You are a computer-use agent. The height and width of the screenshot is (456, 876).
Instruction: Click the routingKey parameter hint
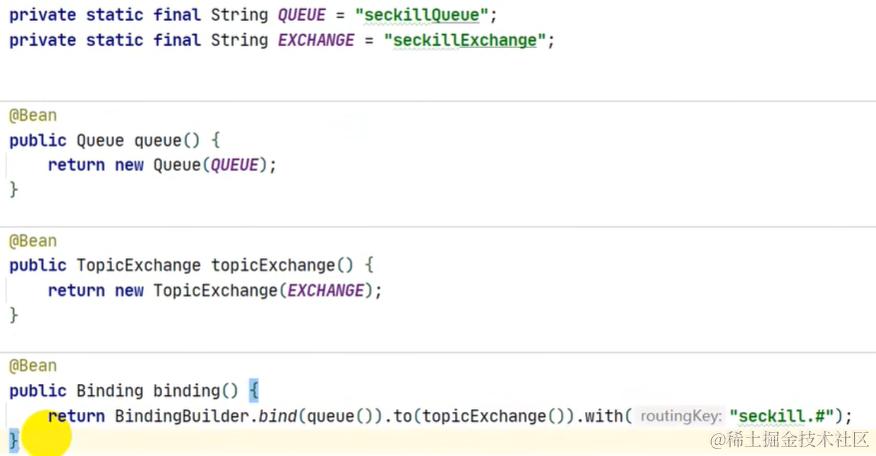pos(680,416)
